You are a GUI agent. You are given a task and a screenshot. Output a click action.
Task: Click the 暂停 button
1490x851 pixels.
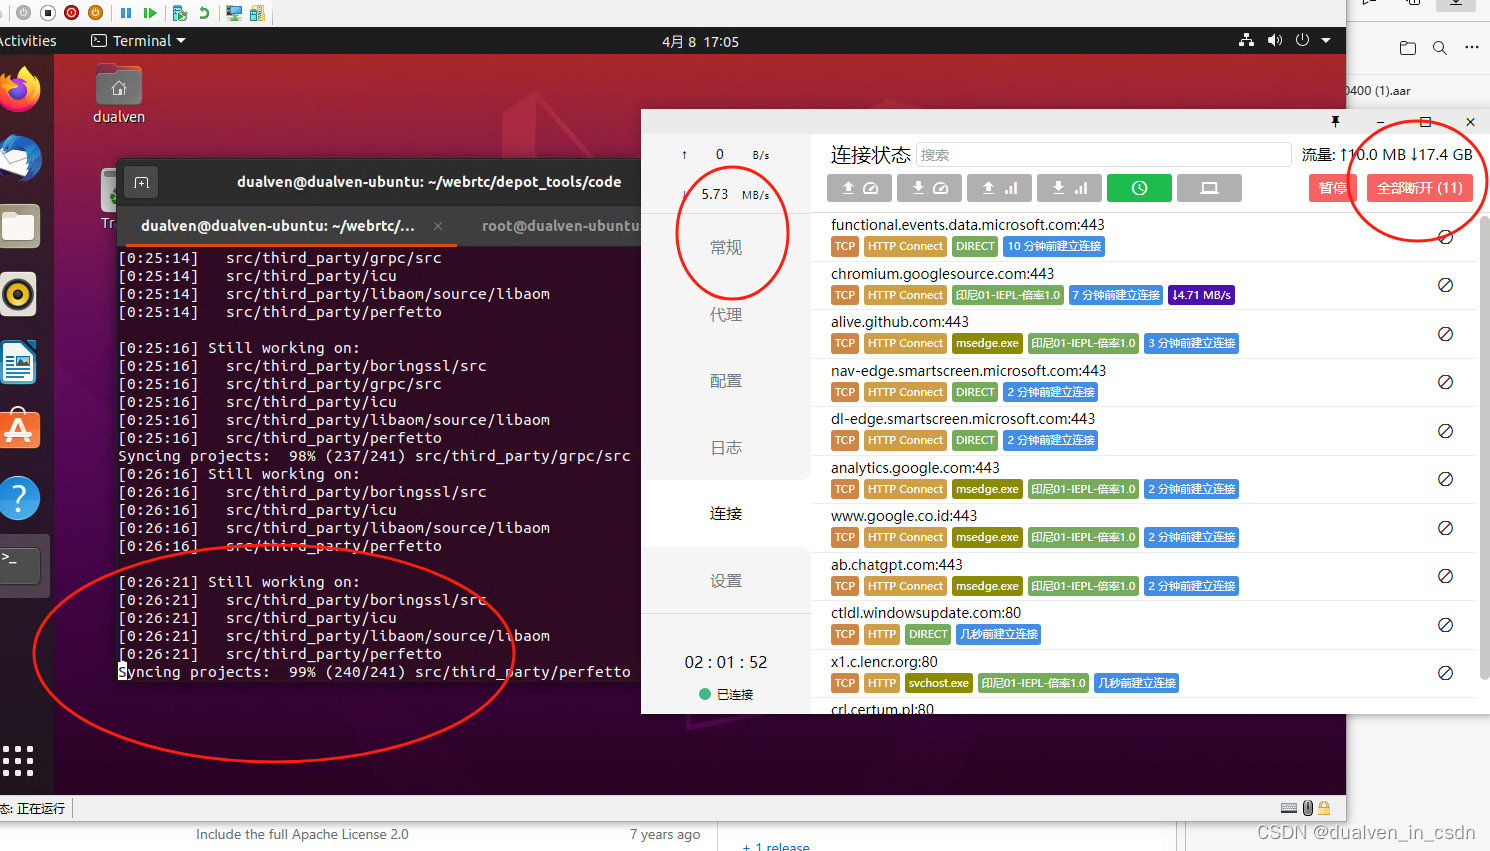(1332, 188)
